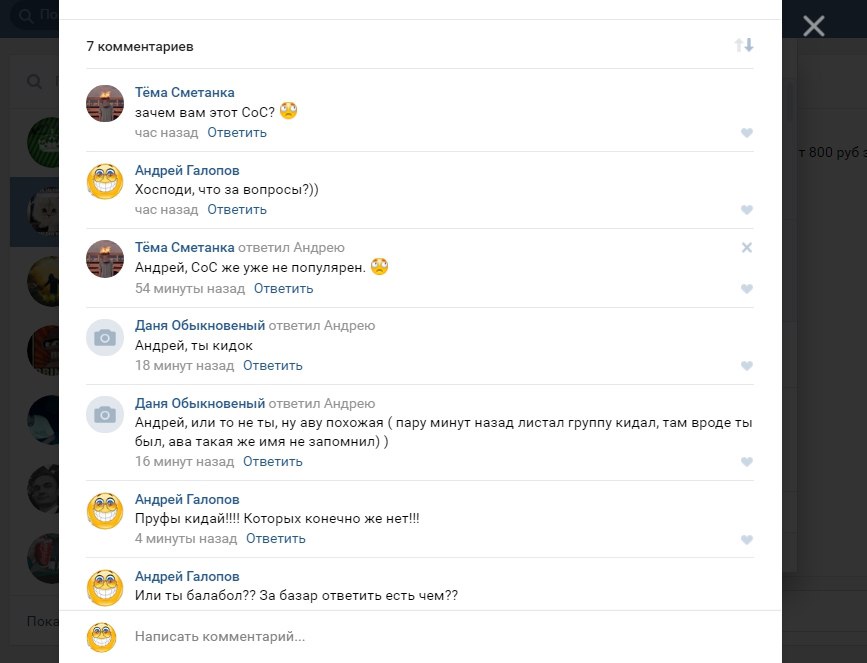Toggle the comment sort order arrows

coord(743,45)
